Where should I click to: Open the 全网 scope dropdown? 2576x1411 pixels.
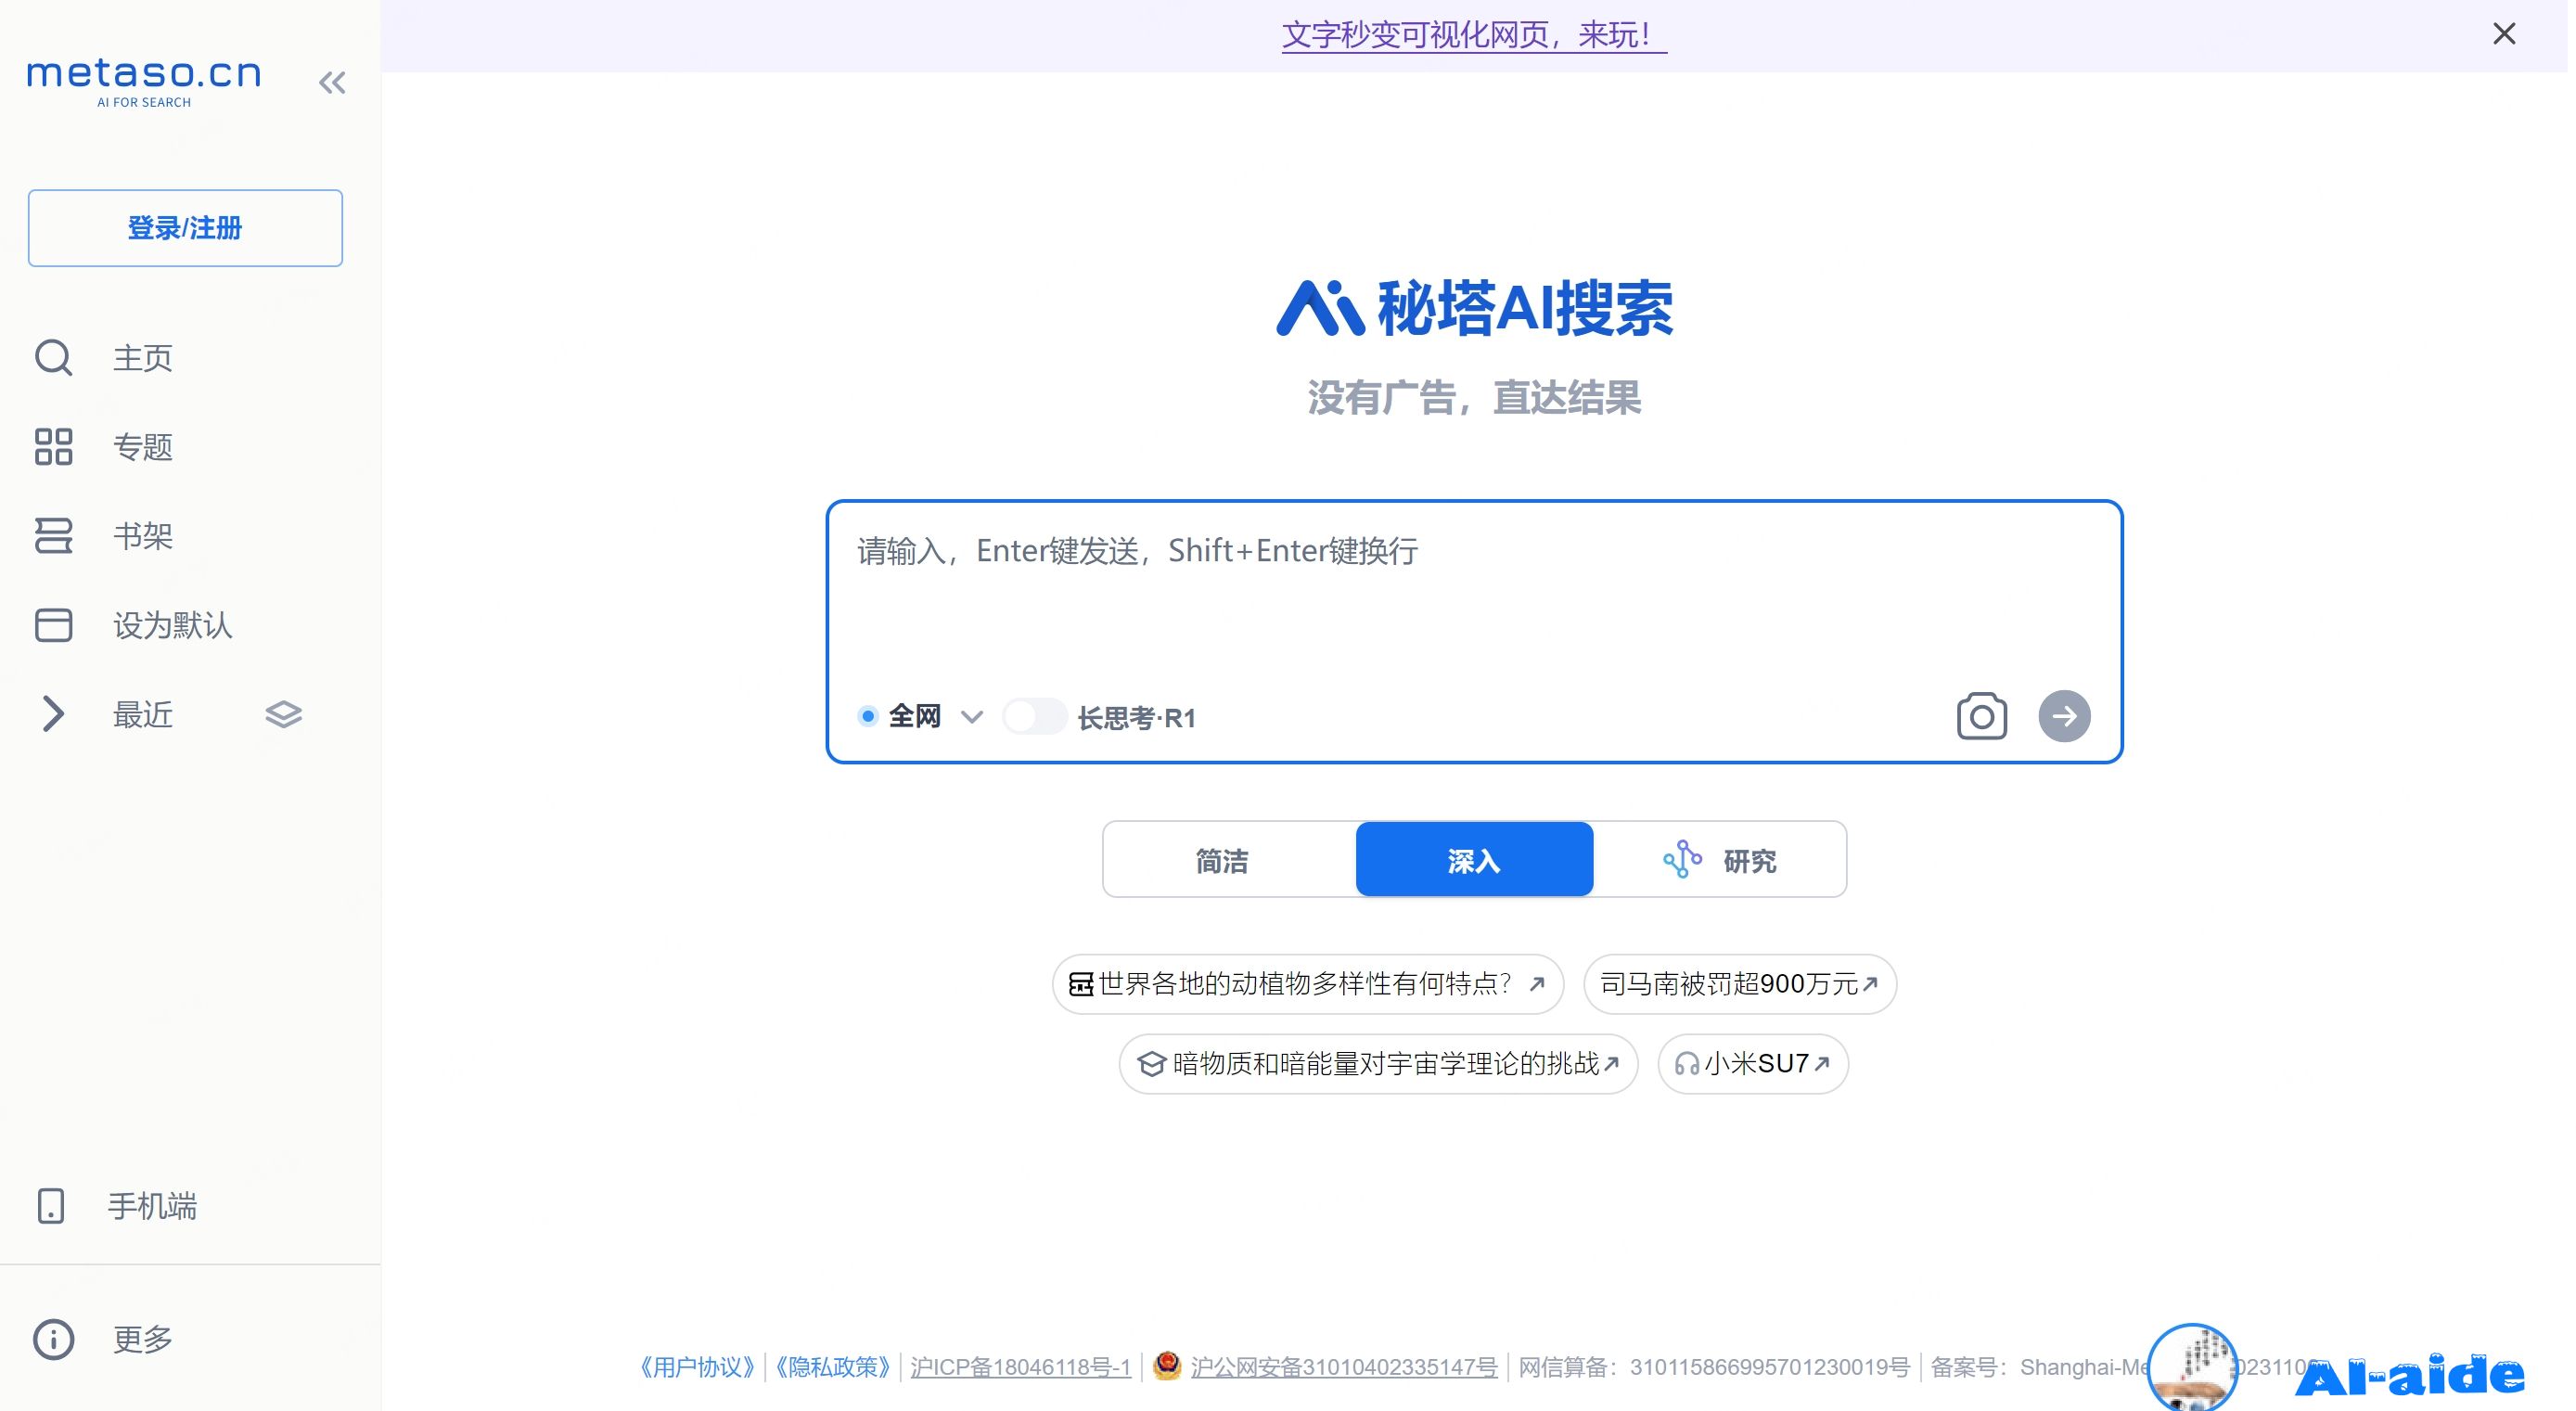[920, 717]
